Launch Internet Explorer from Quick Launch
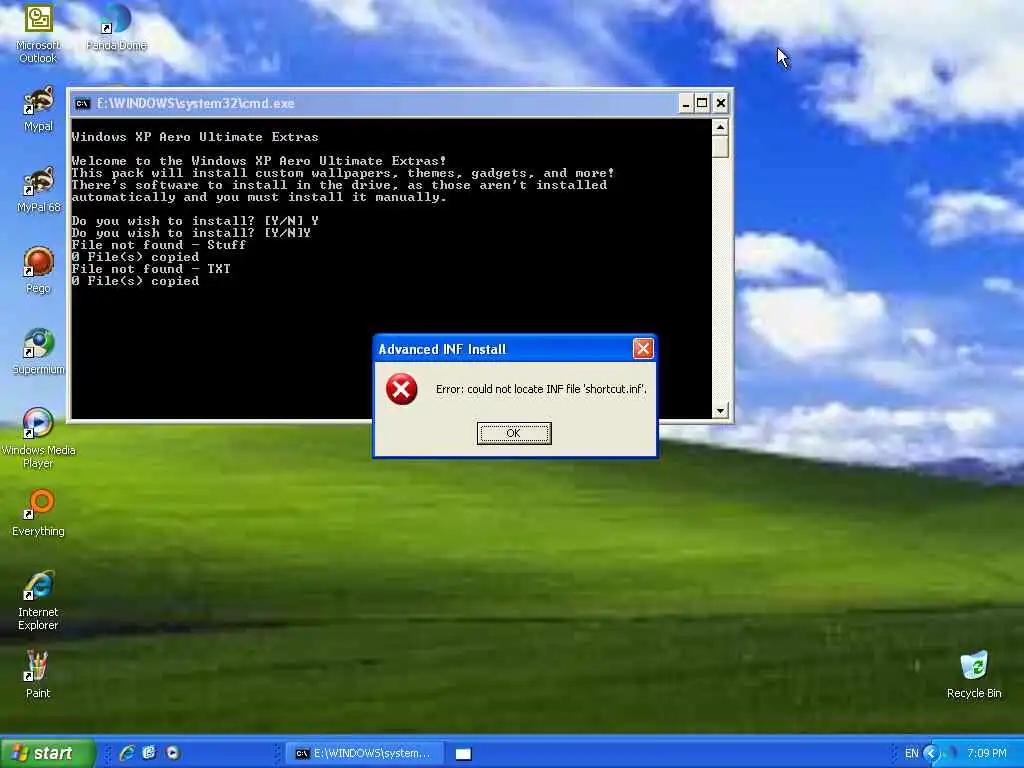 pyautogui.click(x=127, y=753)
